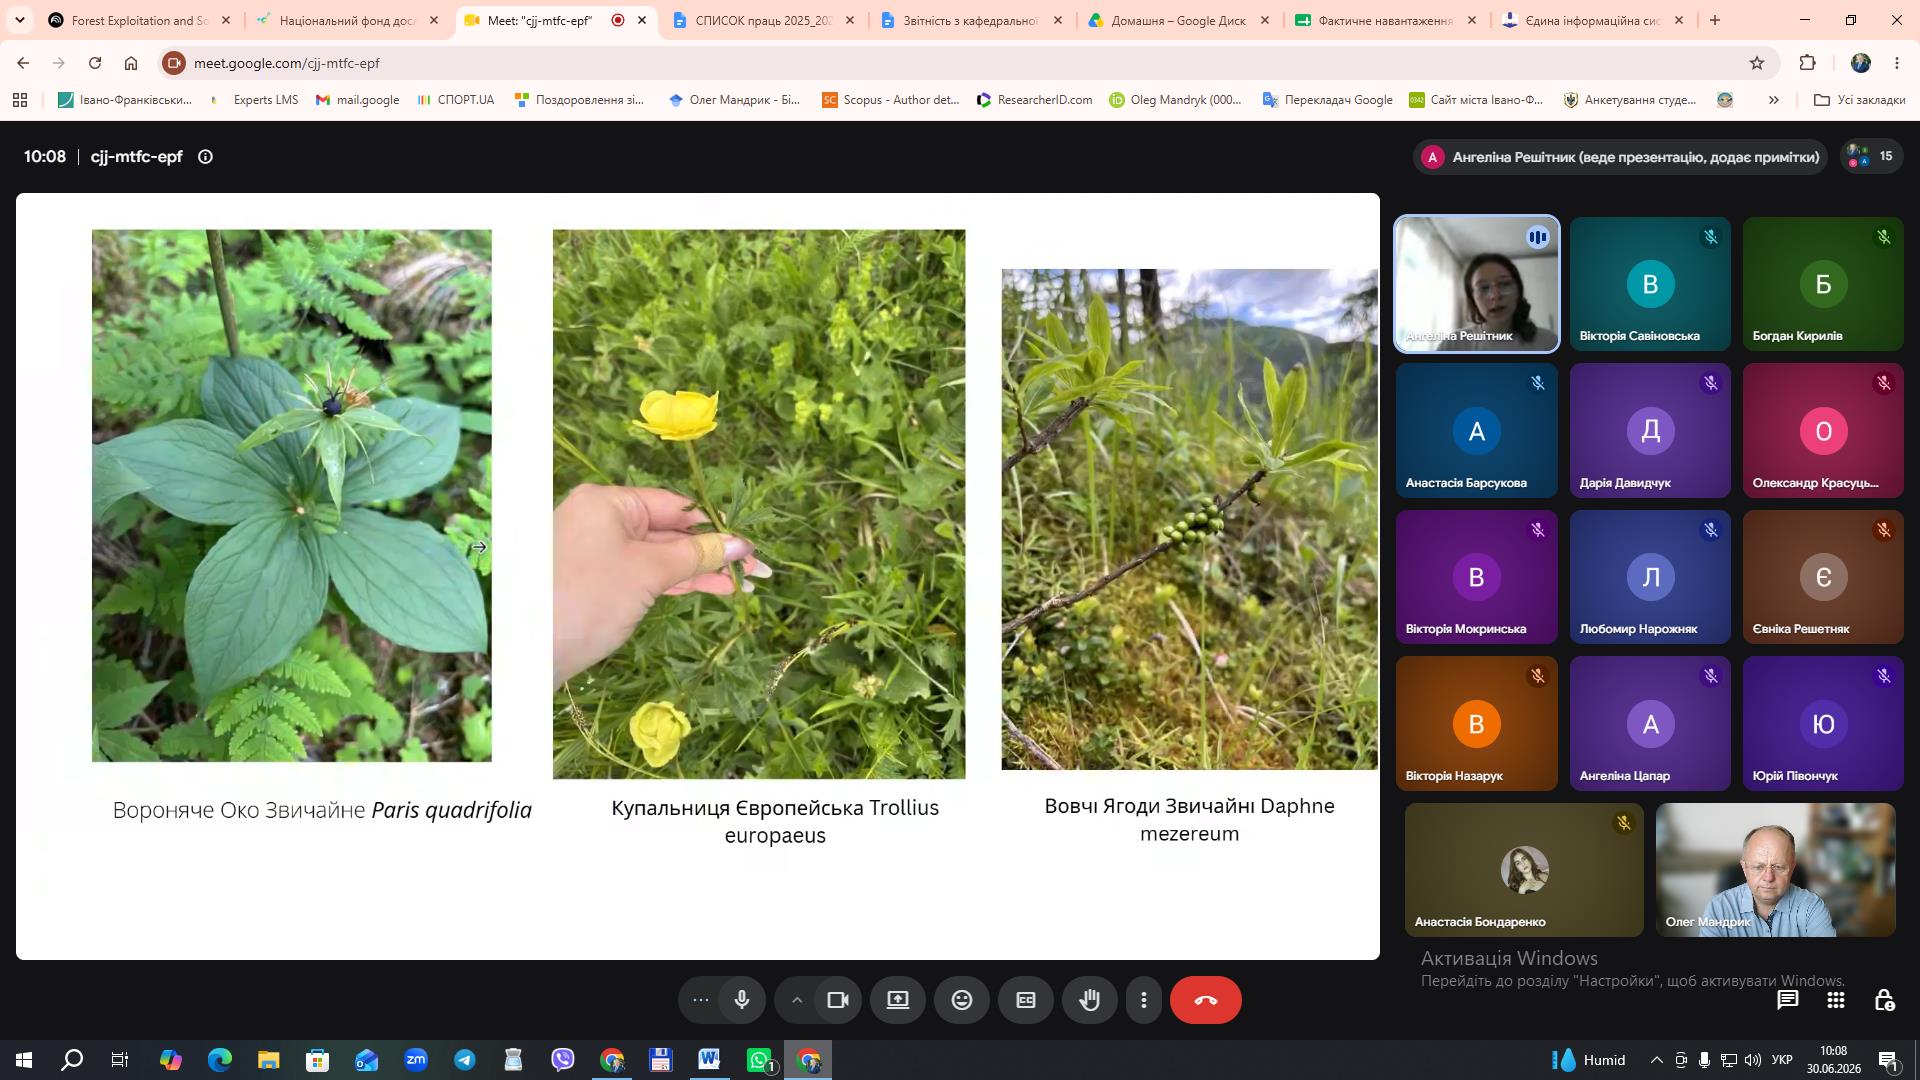The image size is (1920, 1080).
Task: Expand audio and video settings arrow
Action: tap(796, 1000)
